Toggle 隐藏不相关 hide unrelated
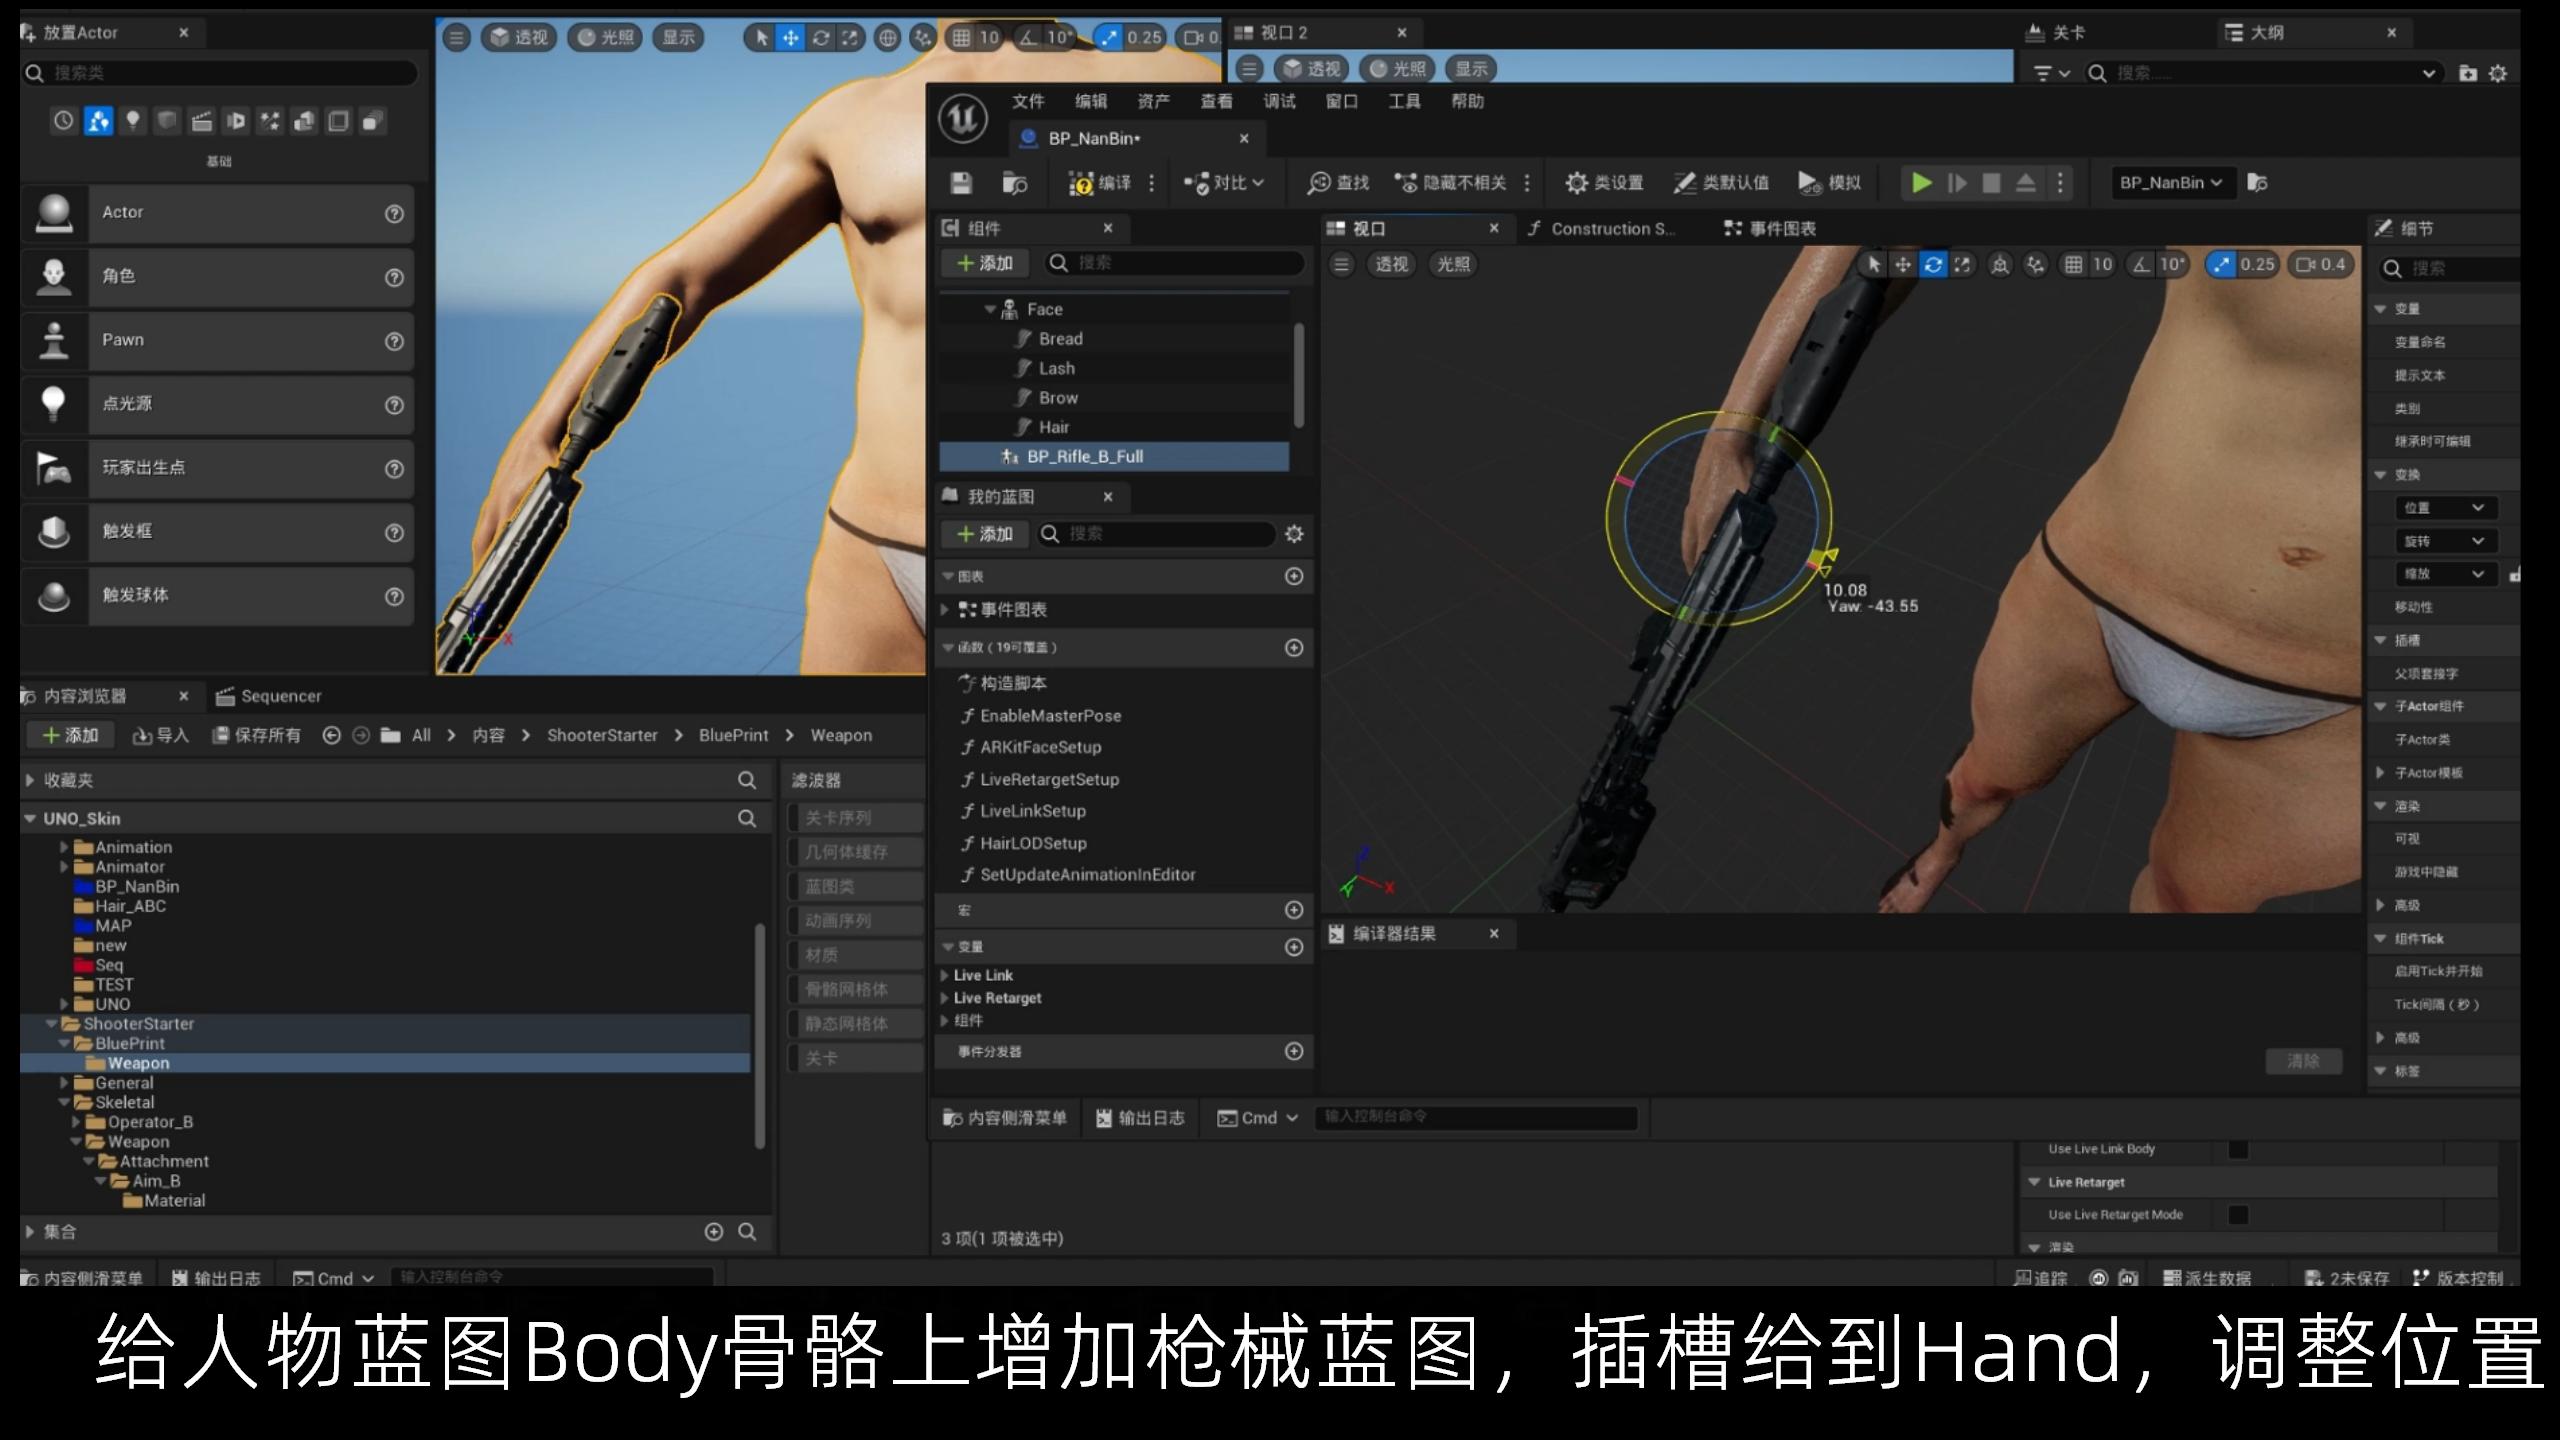Screen dimensions: 2560x1440 pos(1450,183)
